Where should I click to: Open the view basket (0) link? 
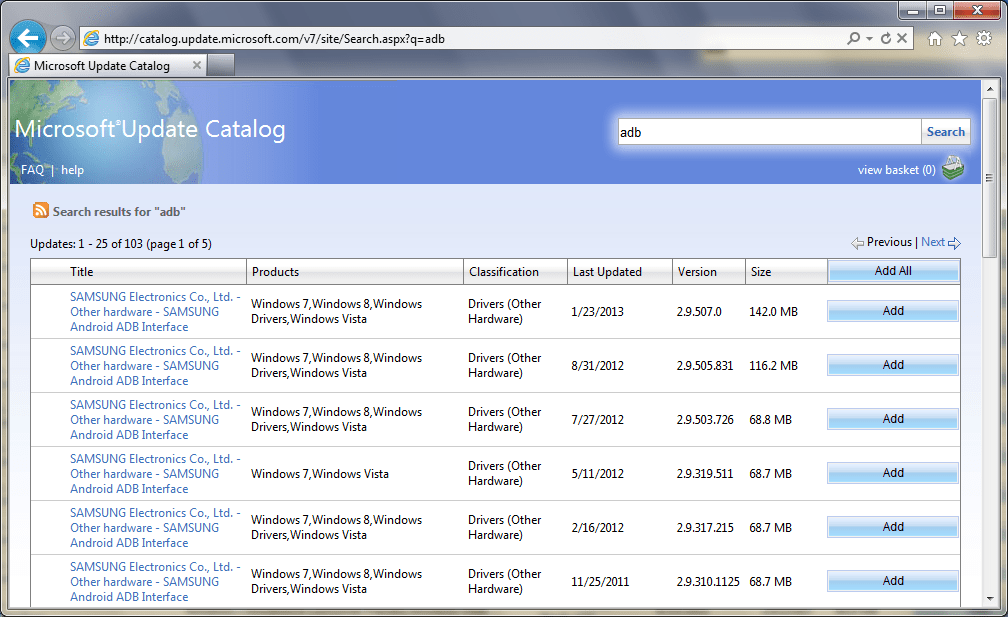click(x=896, y=170)
